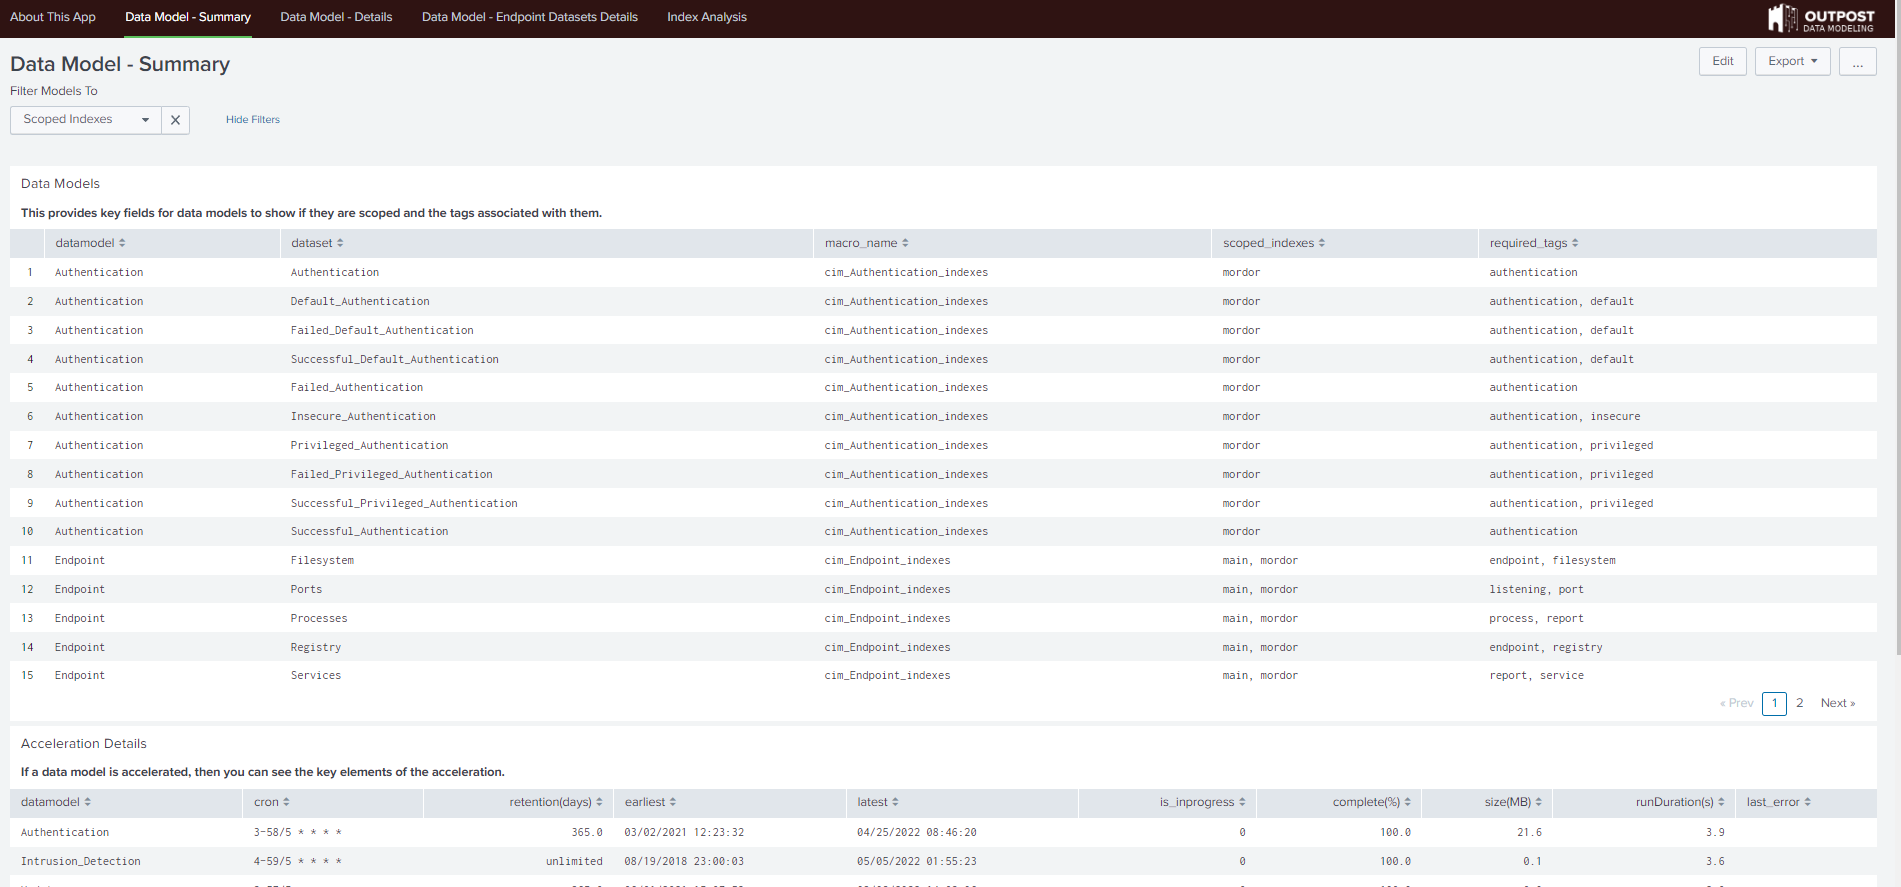Sort by the latest column
This screenshot has height=887, width=1901.
pos(878,802)
